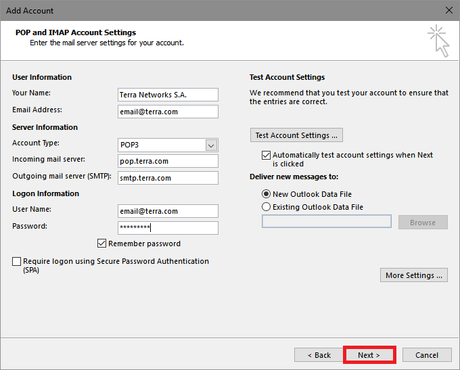Select the Outgoing mail server SMTP field
Viewport: 460px width, 370px height.
pos(168,178)
